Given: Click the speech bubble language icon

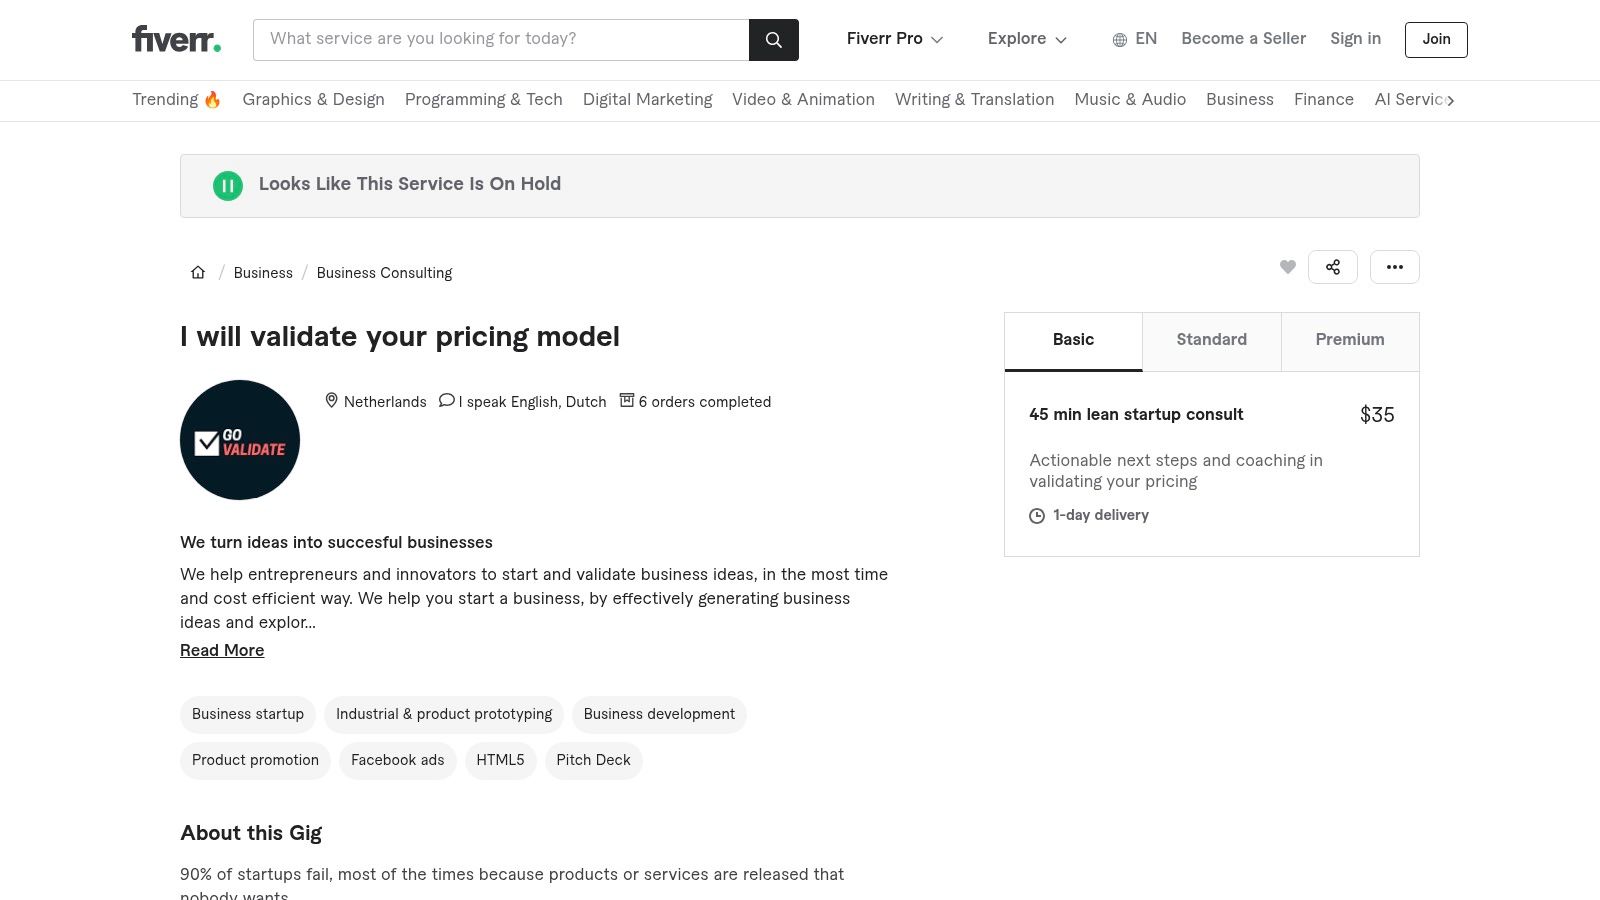Looking at the screenshot, I should [447, 400].
